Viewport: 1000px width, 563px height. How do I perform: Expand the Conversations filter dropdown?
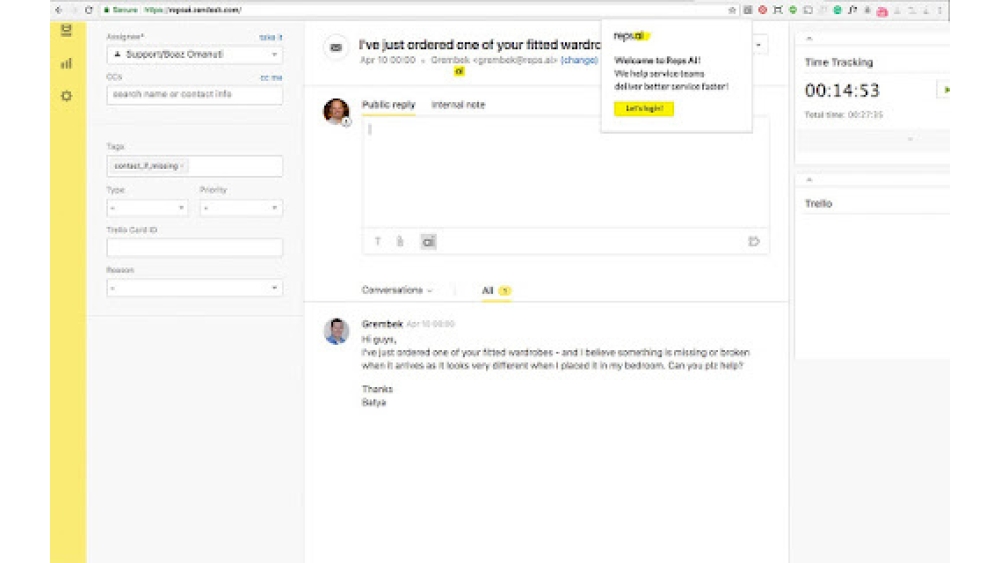coord(397,290)
